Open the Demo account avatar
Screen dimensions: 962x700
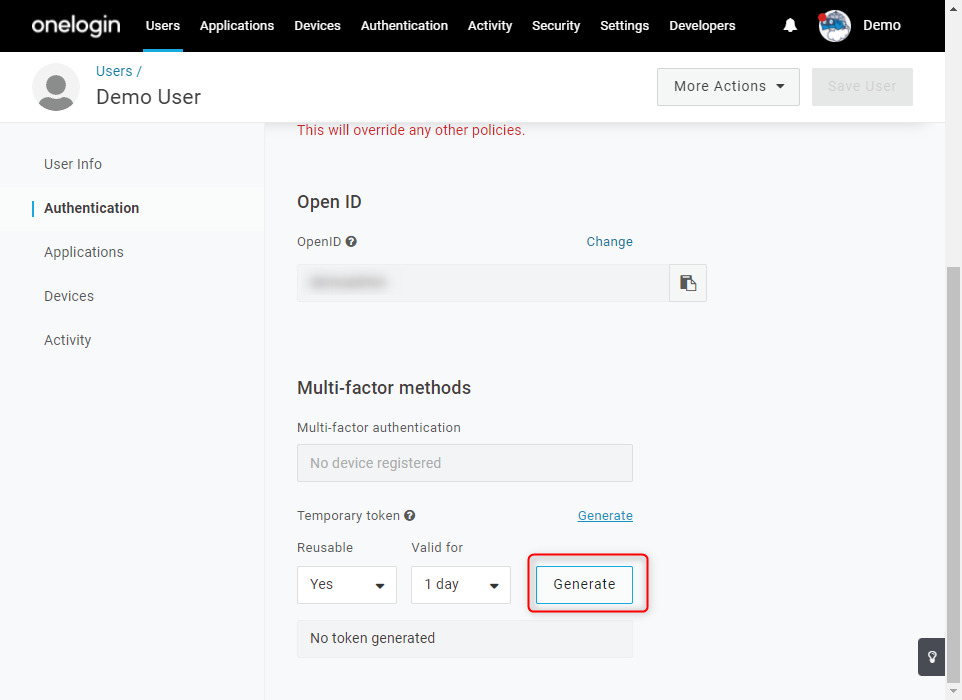coord(834,26)
